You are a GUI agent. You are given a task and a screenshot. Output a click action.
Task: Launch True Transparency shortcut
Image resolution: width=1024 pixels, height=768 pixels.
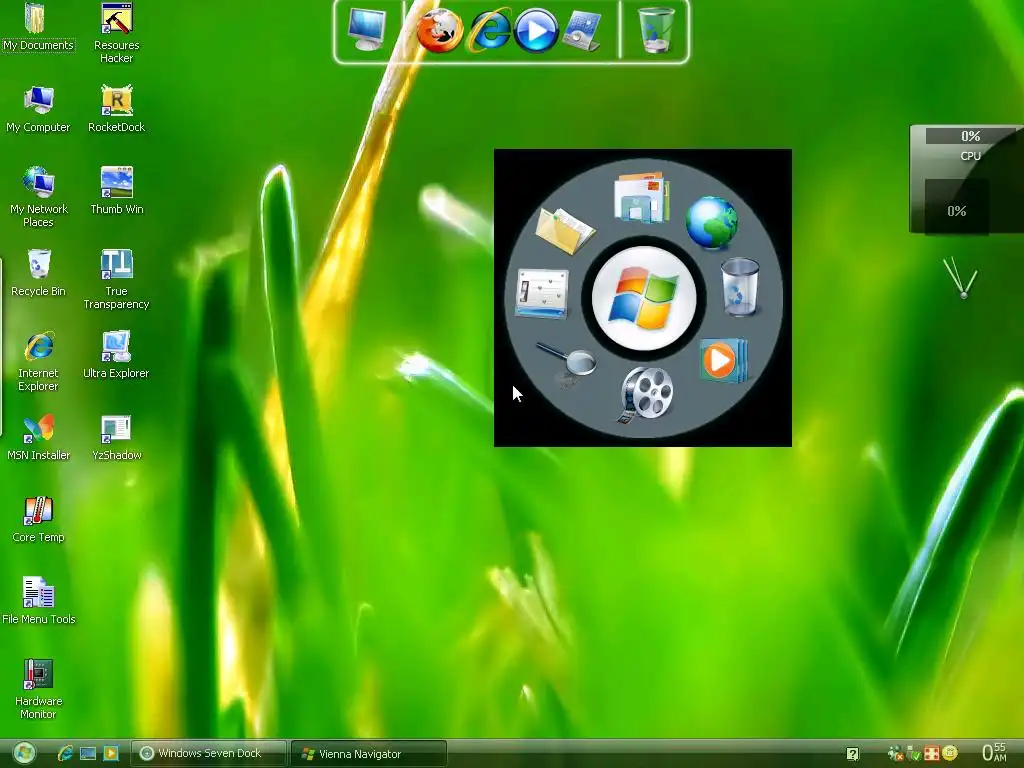pyautogui.click(x=116, y=279)
